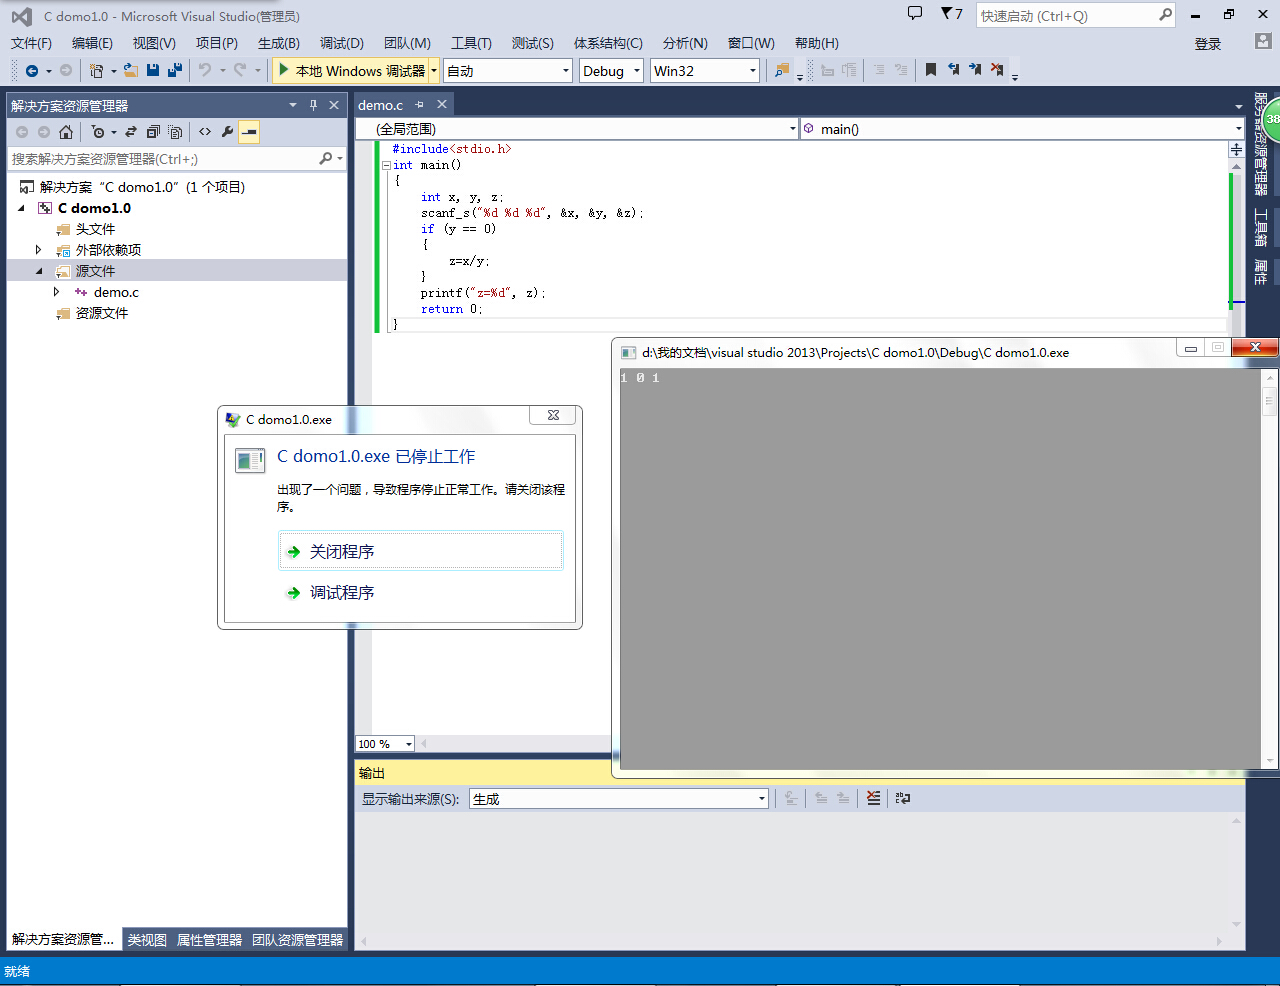This screenshot has height=986, width=1280.
Task: Clear all output with the Clear All icon
Action: [873, 798]
